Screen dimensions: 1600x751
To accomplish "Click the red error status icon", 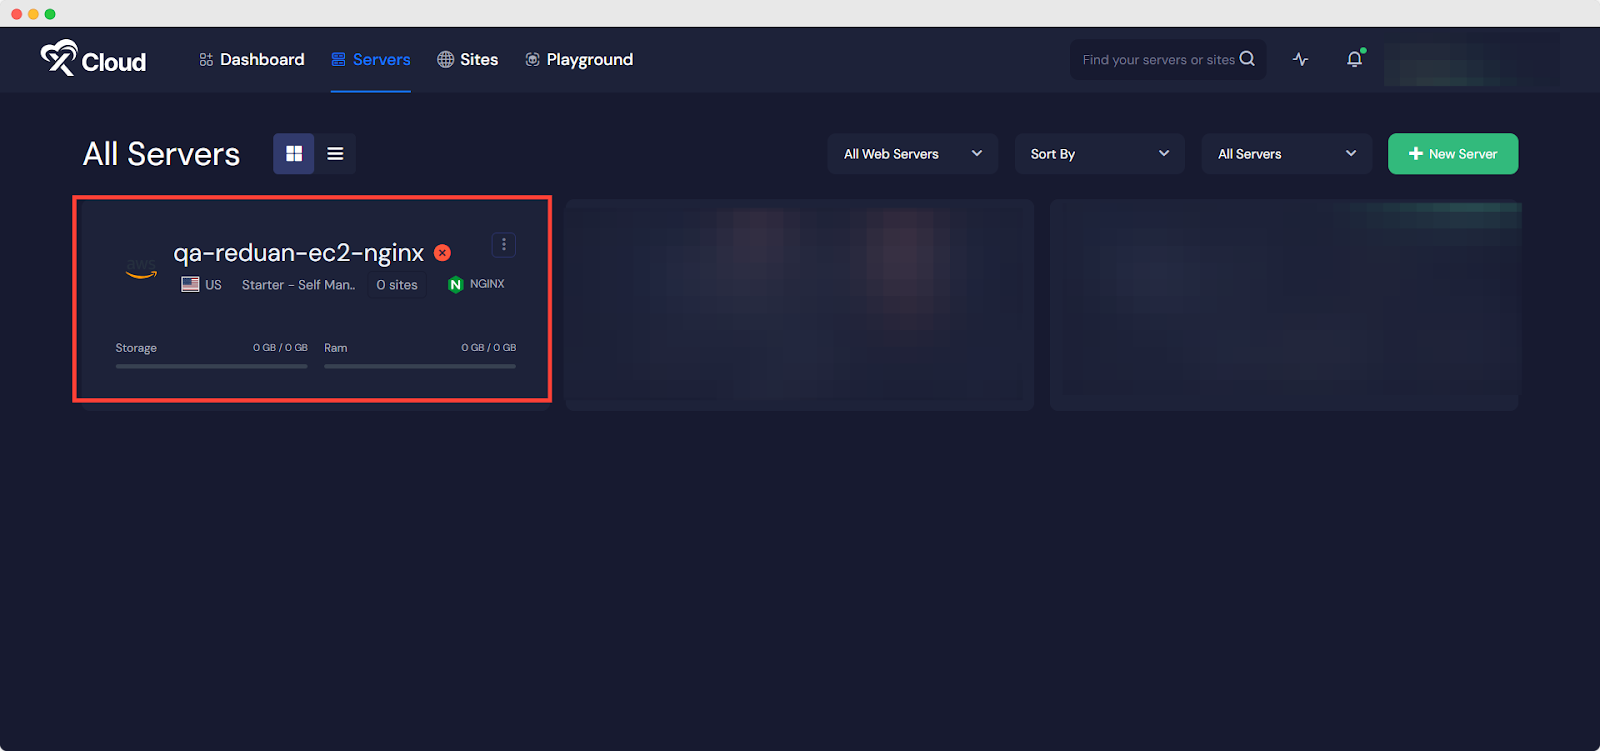I will (442, 253).
